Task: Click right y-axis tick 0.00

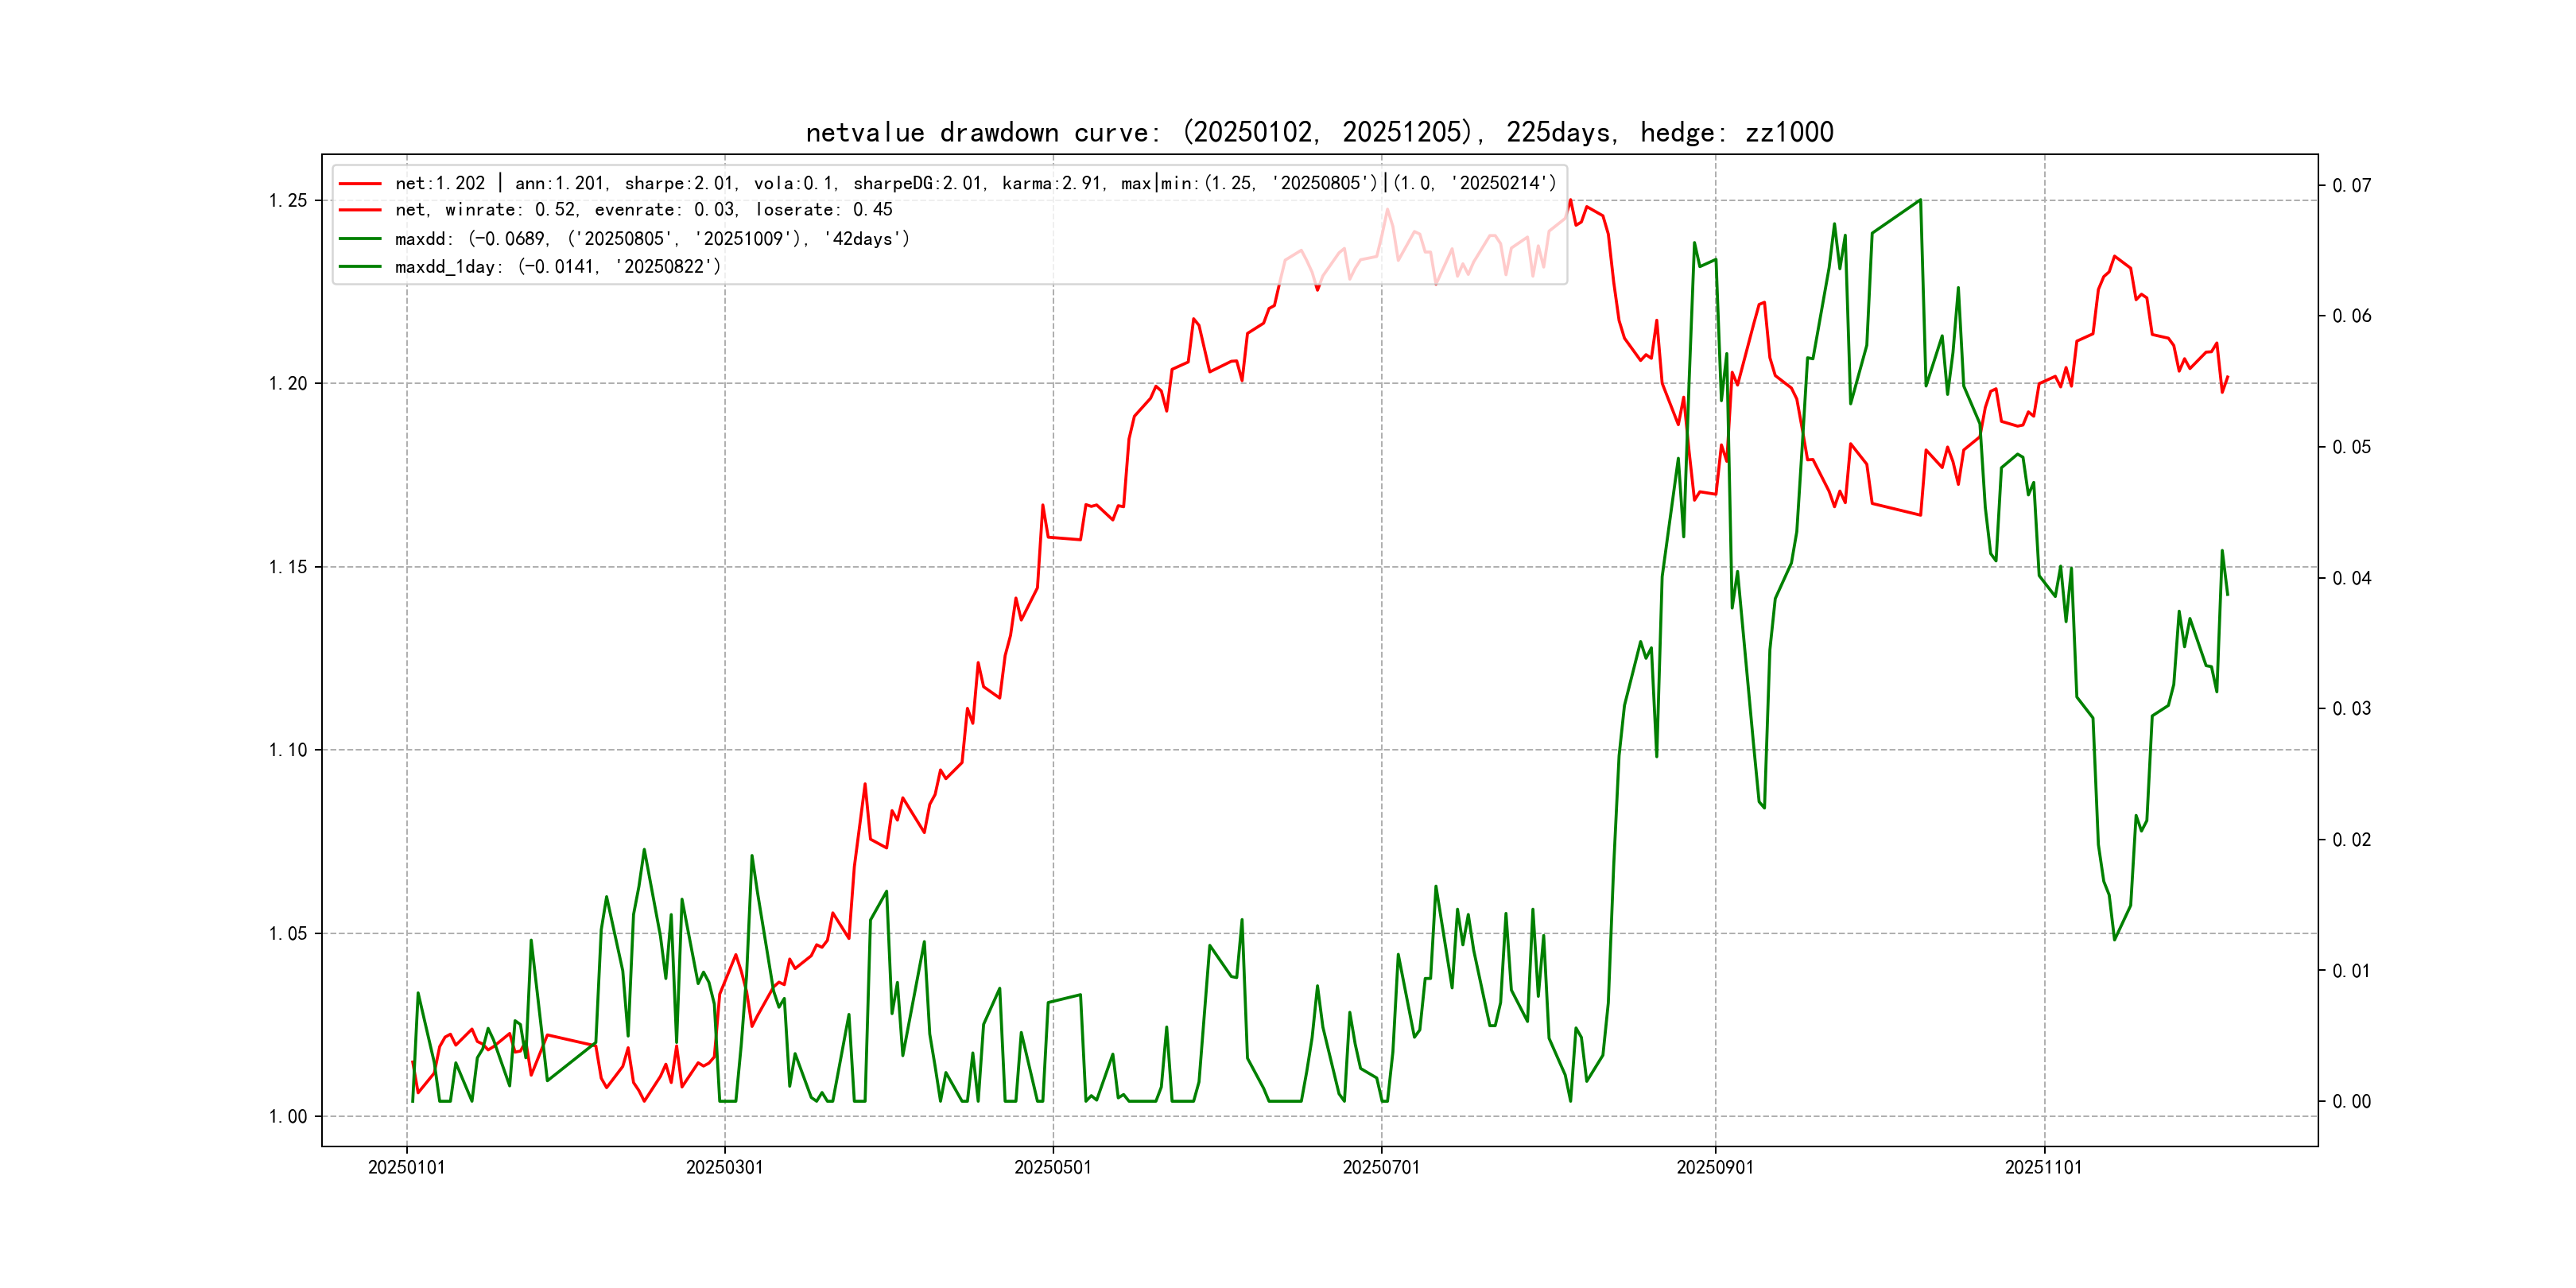Action: pos(2351,1102)
